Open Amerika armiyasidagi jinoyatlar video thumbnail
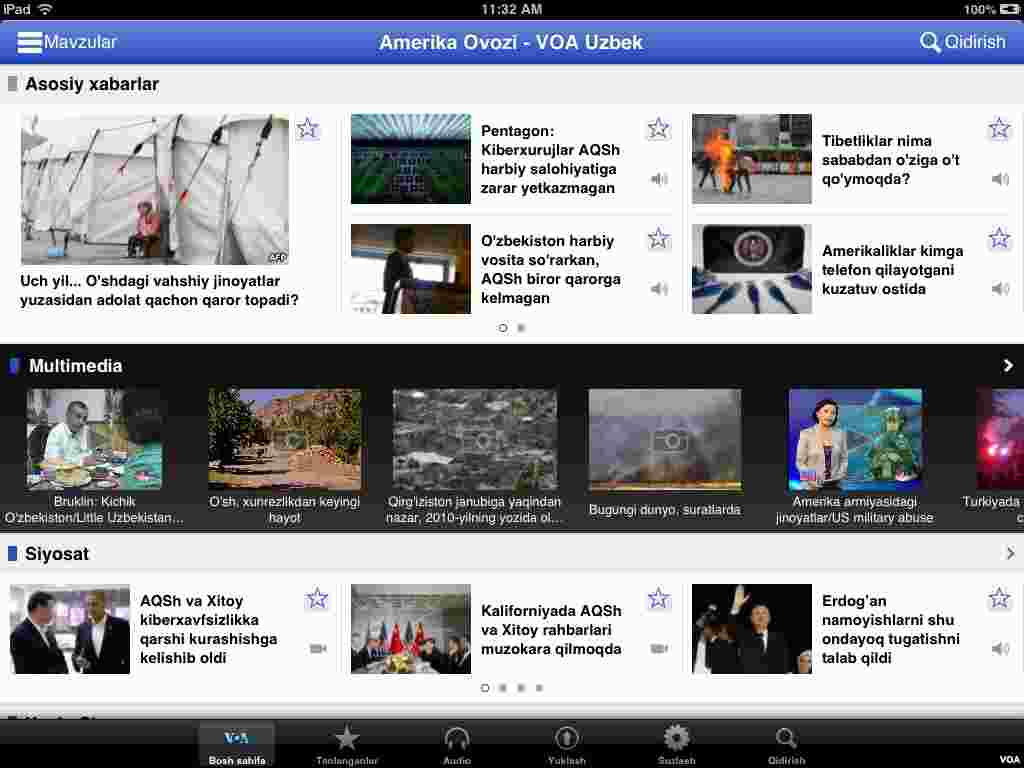This screenshot has width=1024, height=768. point(855,439)
